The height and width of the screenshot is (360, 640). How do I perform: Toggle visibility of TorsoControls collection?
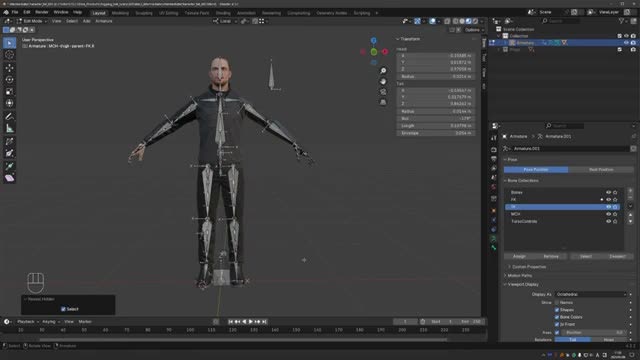608,221
